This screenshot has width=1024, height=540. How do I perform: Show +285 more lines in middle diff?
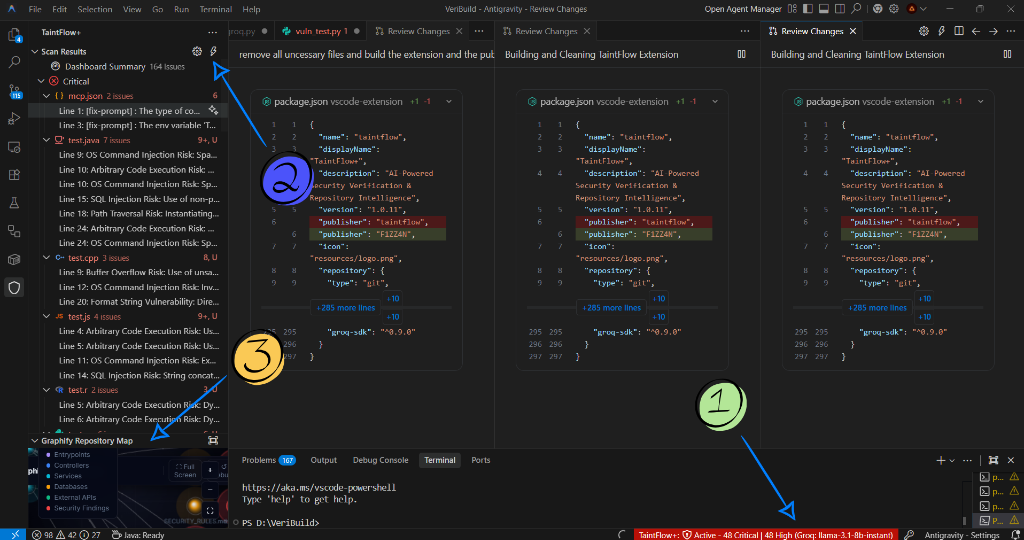pyautogui.click(x=611, y=308)
